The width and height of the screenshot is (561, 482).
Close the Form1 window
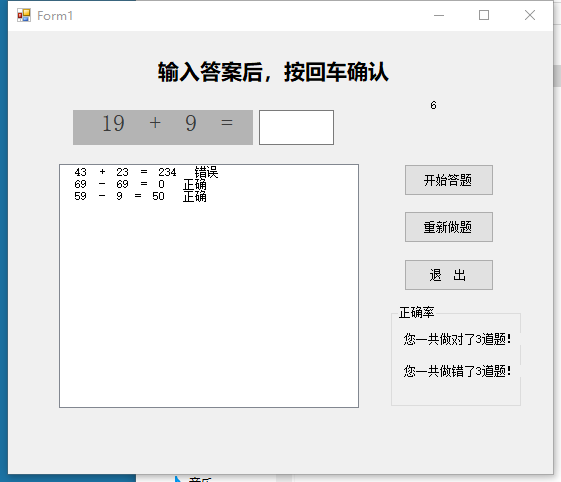(x=530, y=15)
